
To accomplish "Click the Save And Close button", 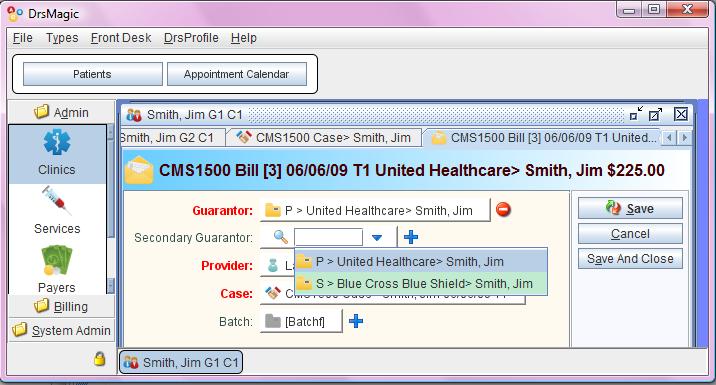I will [x=630, y=259].
